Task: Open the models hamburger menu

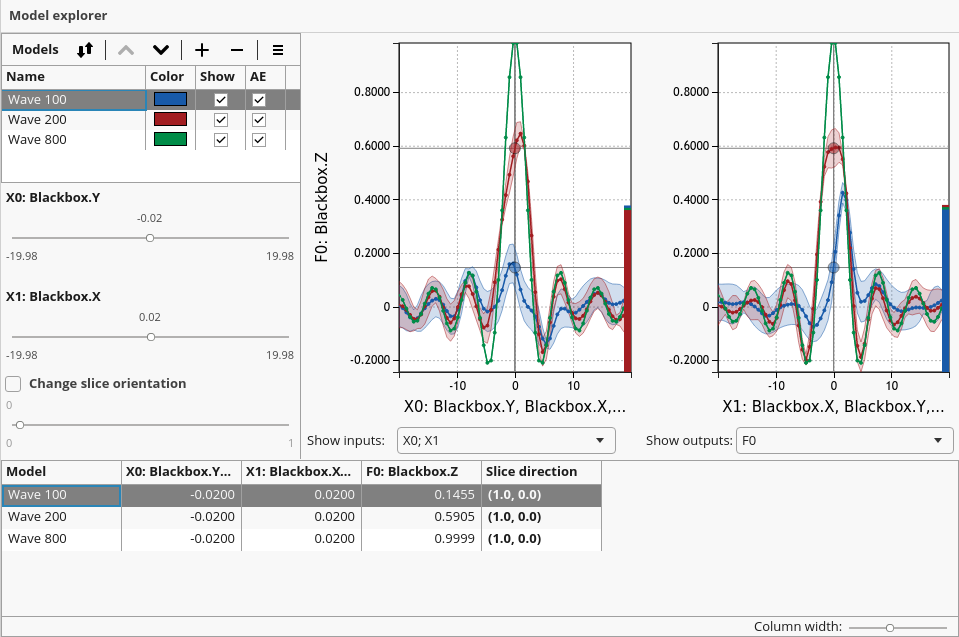Action: tap(278, 50)
